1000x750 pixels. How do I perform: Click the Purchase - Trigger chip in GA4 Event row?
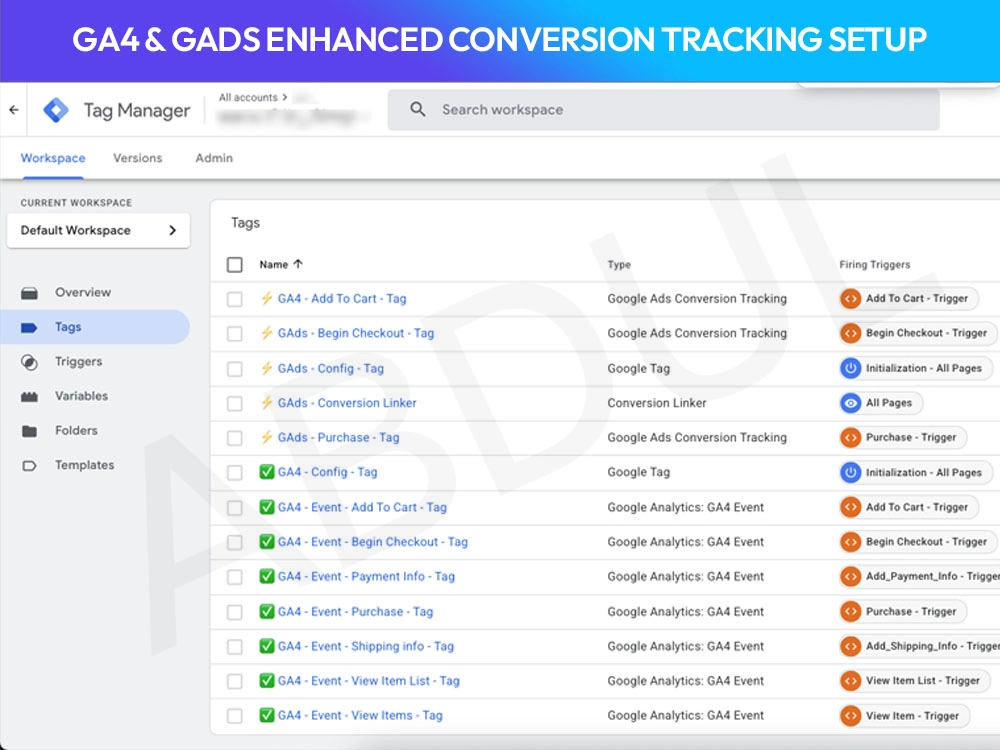(x=903, y=612)
